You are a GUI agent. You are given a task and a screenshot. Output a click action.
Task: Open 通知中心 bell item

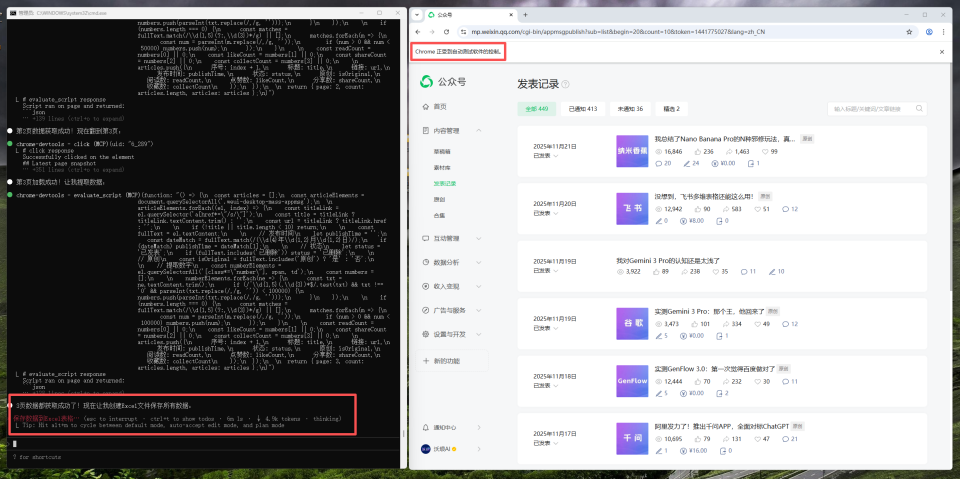pos(452,427)
